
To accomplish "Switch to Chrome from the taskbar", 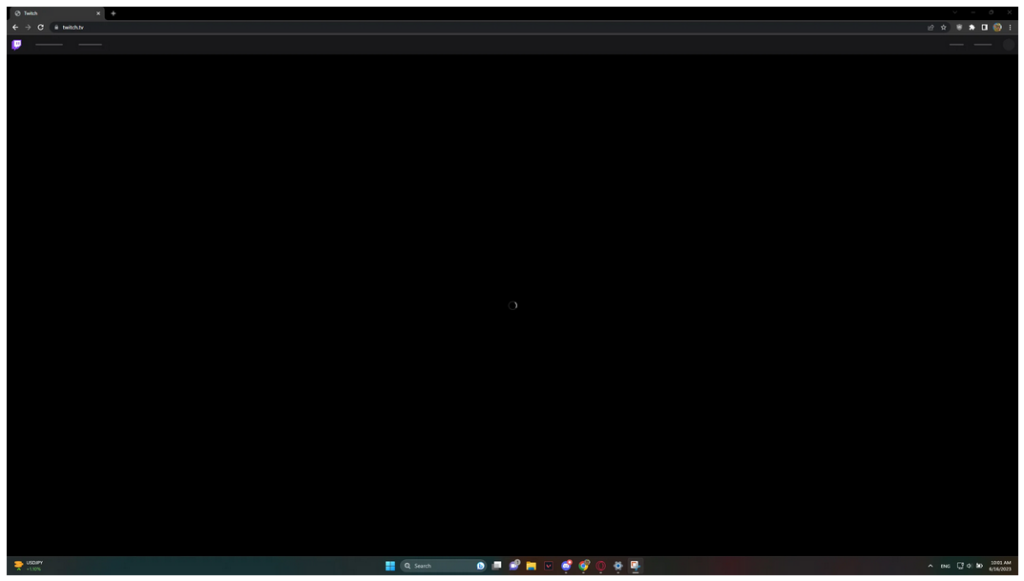I will [x=584, y=566].
